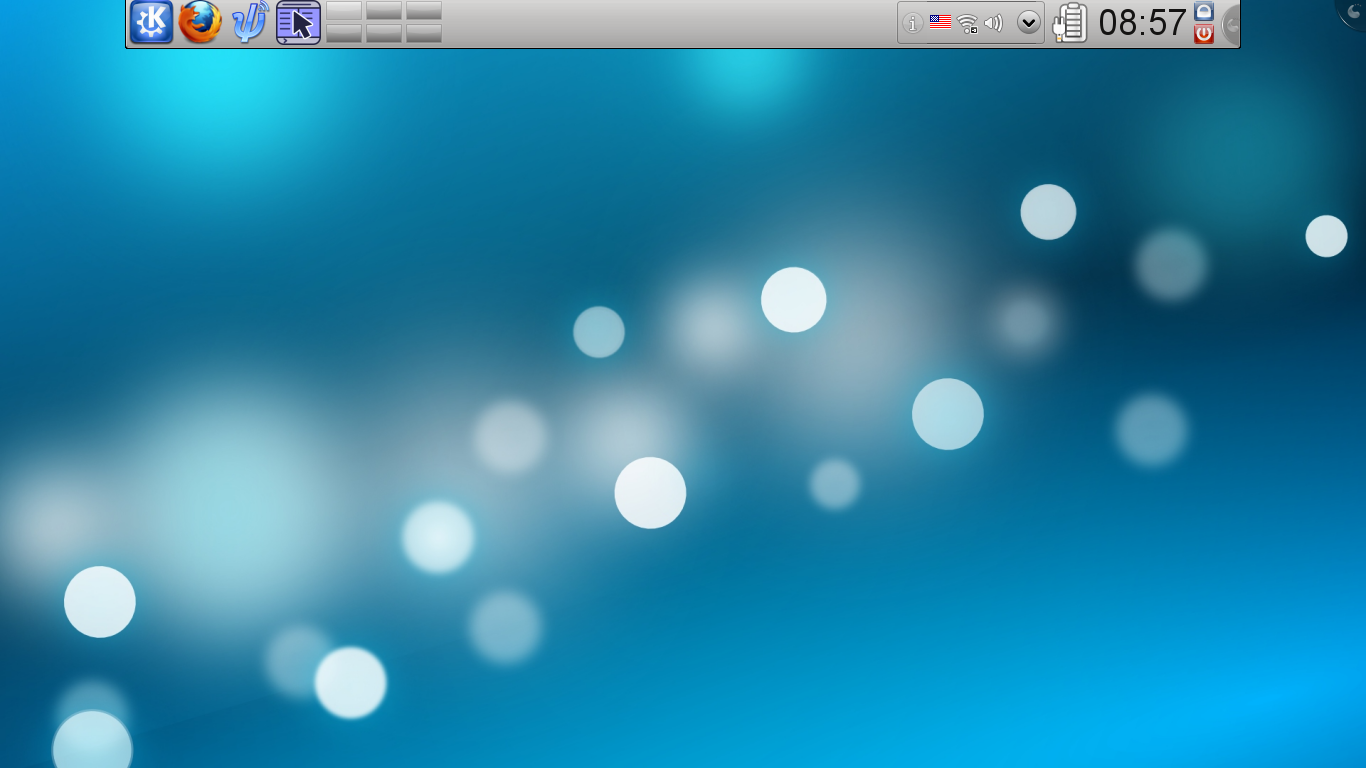Open the blue psi-symbol application icon
This screenshot has height=768, width=1366.
point(250,22)
